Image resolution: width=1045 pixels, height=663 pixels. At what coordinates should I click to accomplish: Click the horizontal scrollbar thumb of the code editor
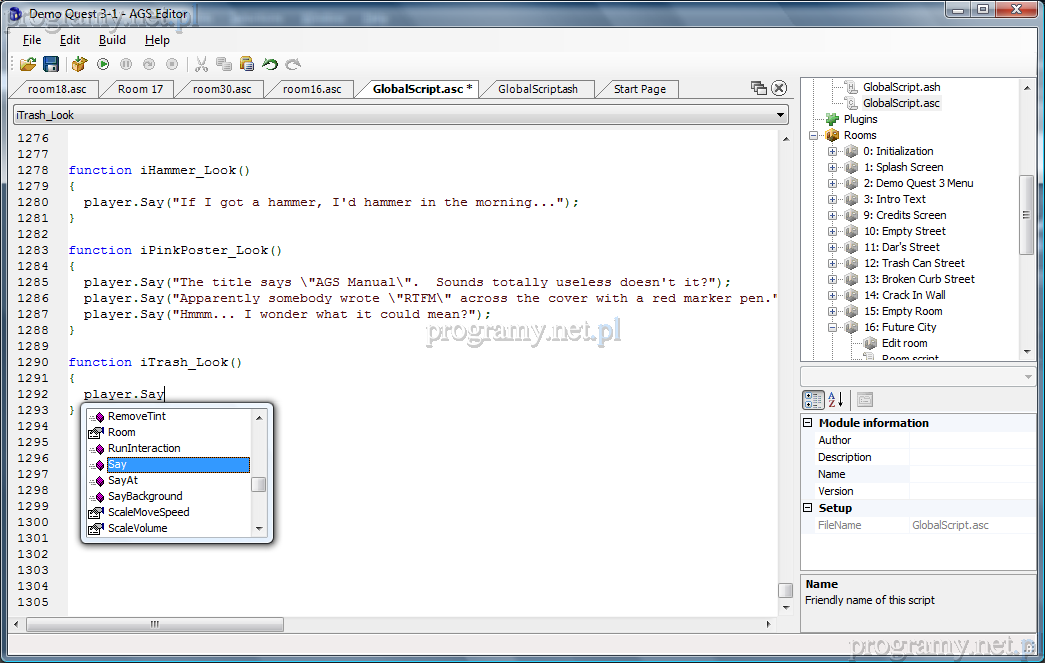click(154, 625)
